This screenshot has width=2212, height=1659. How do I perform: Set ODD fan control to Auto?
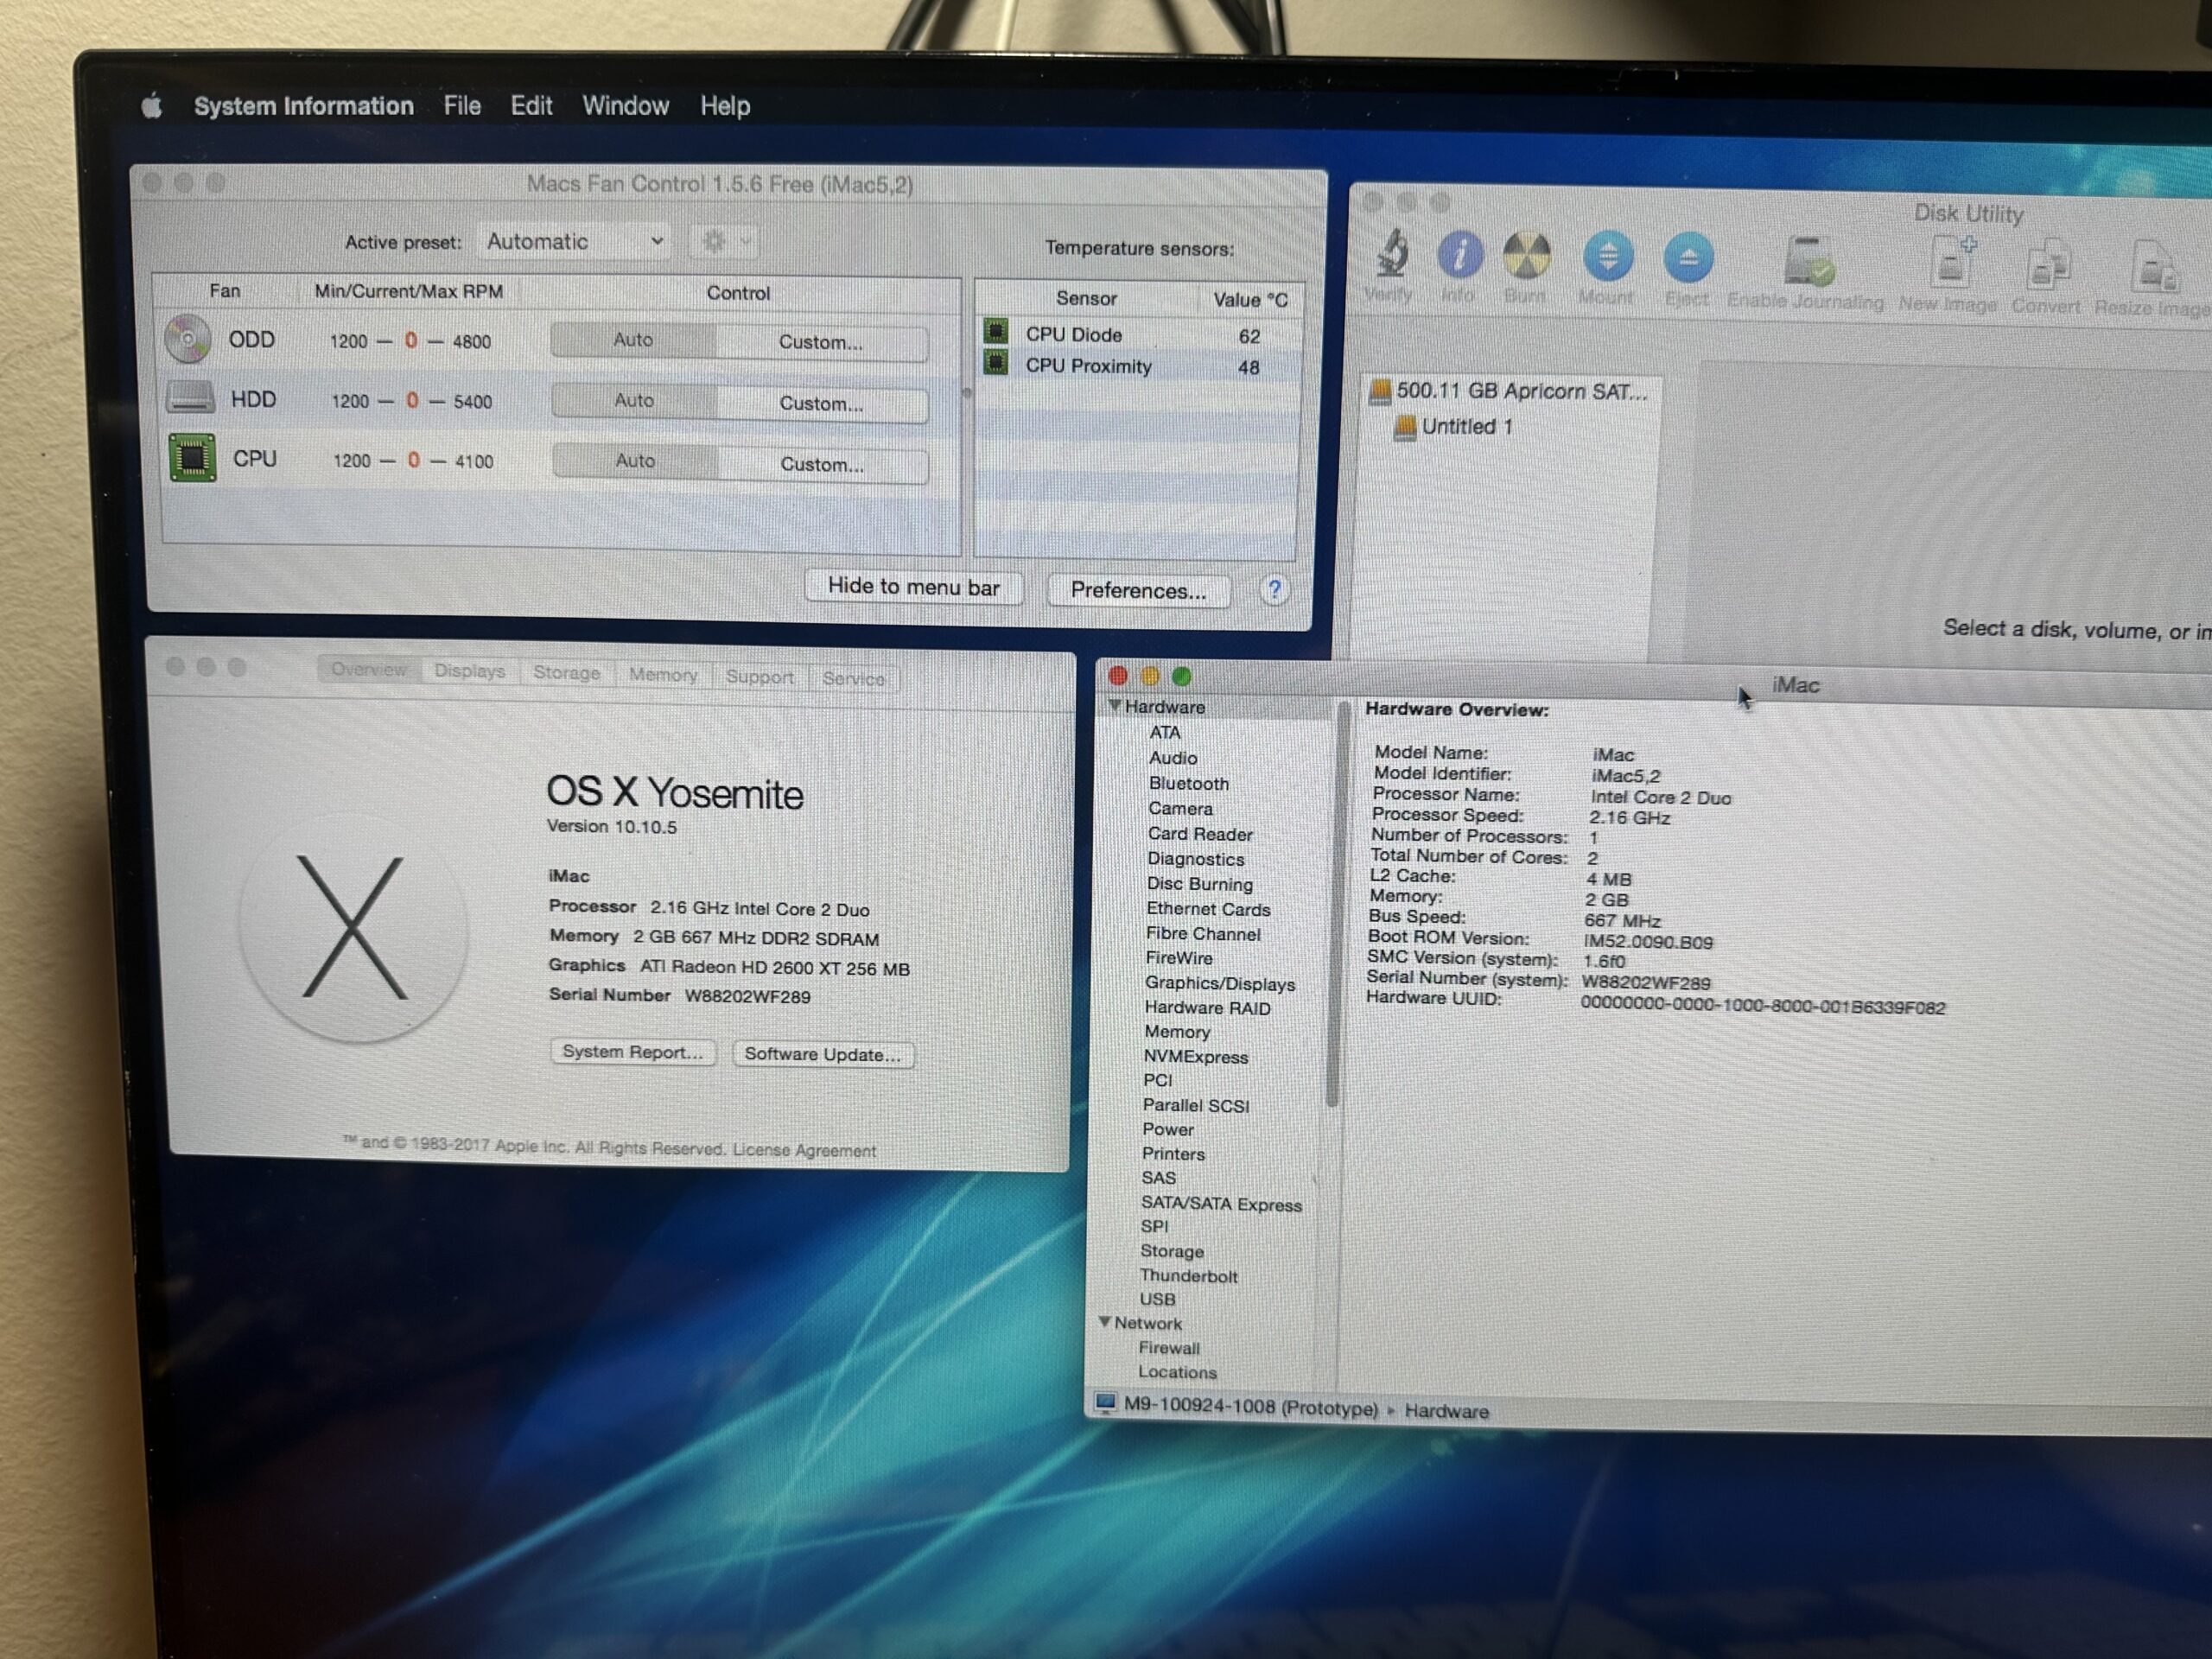coord(633,340)
